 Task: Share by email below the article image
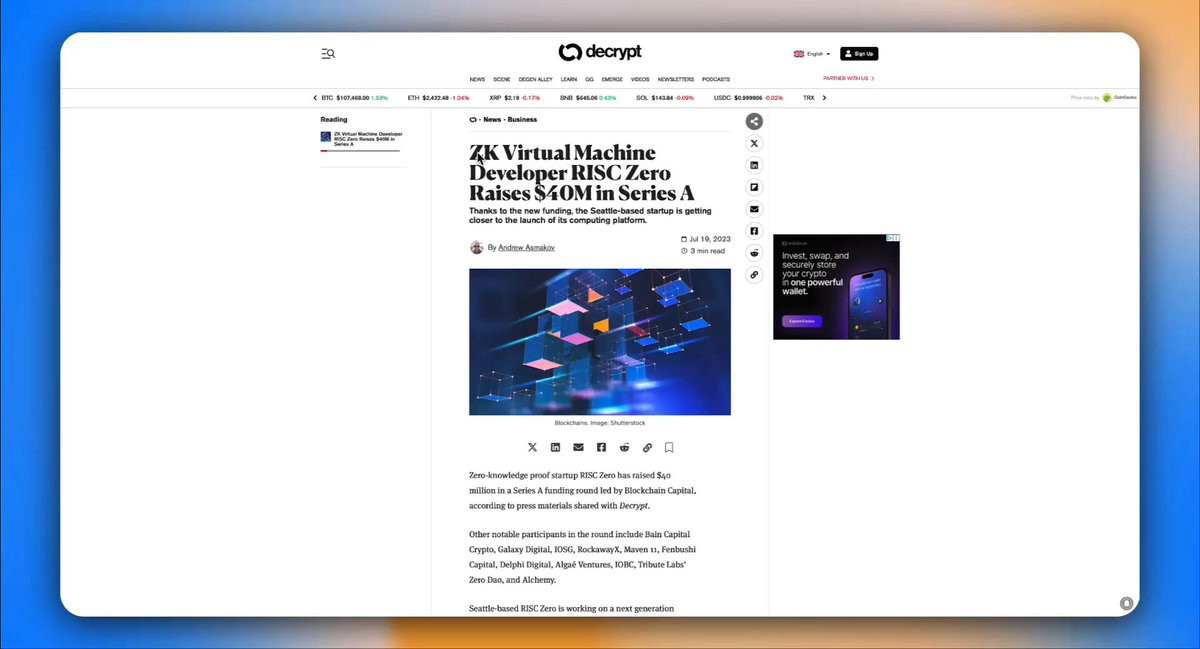pyautogui.click(x=578, y=447)
